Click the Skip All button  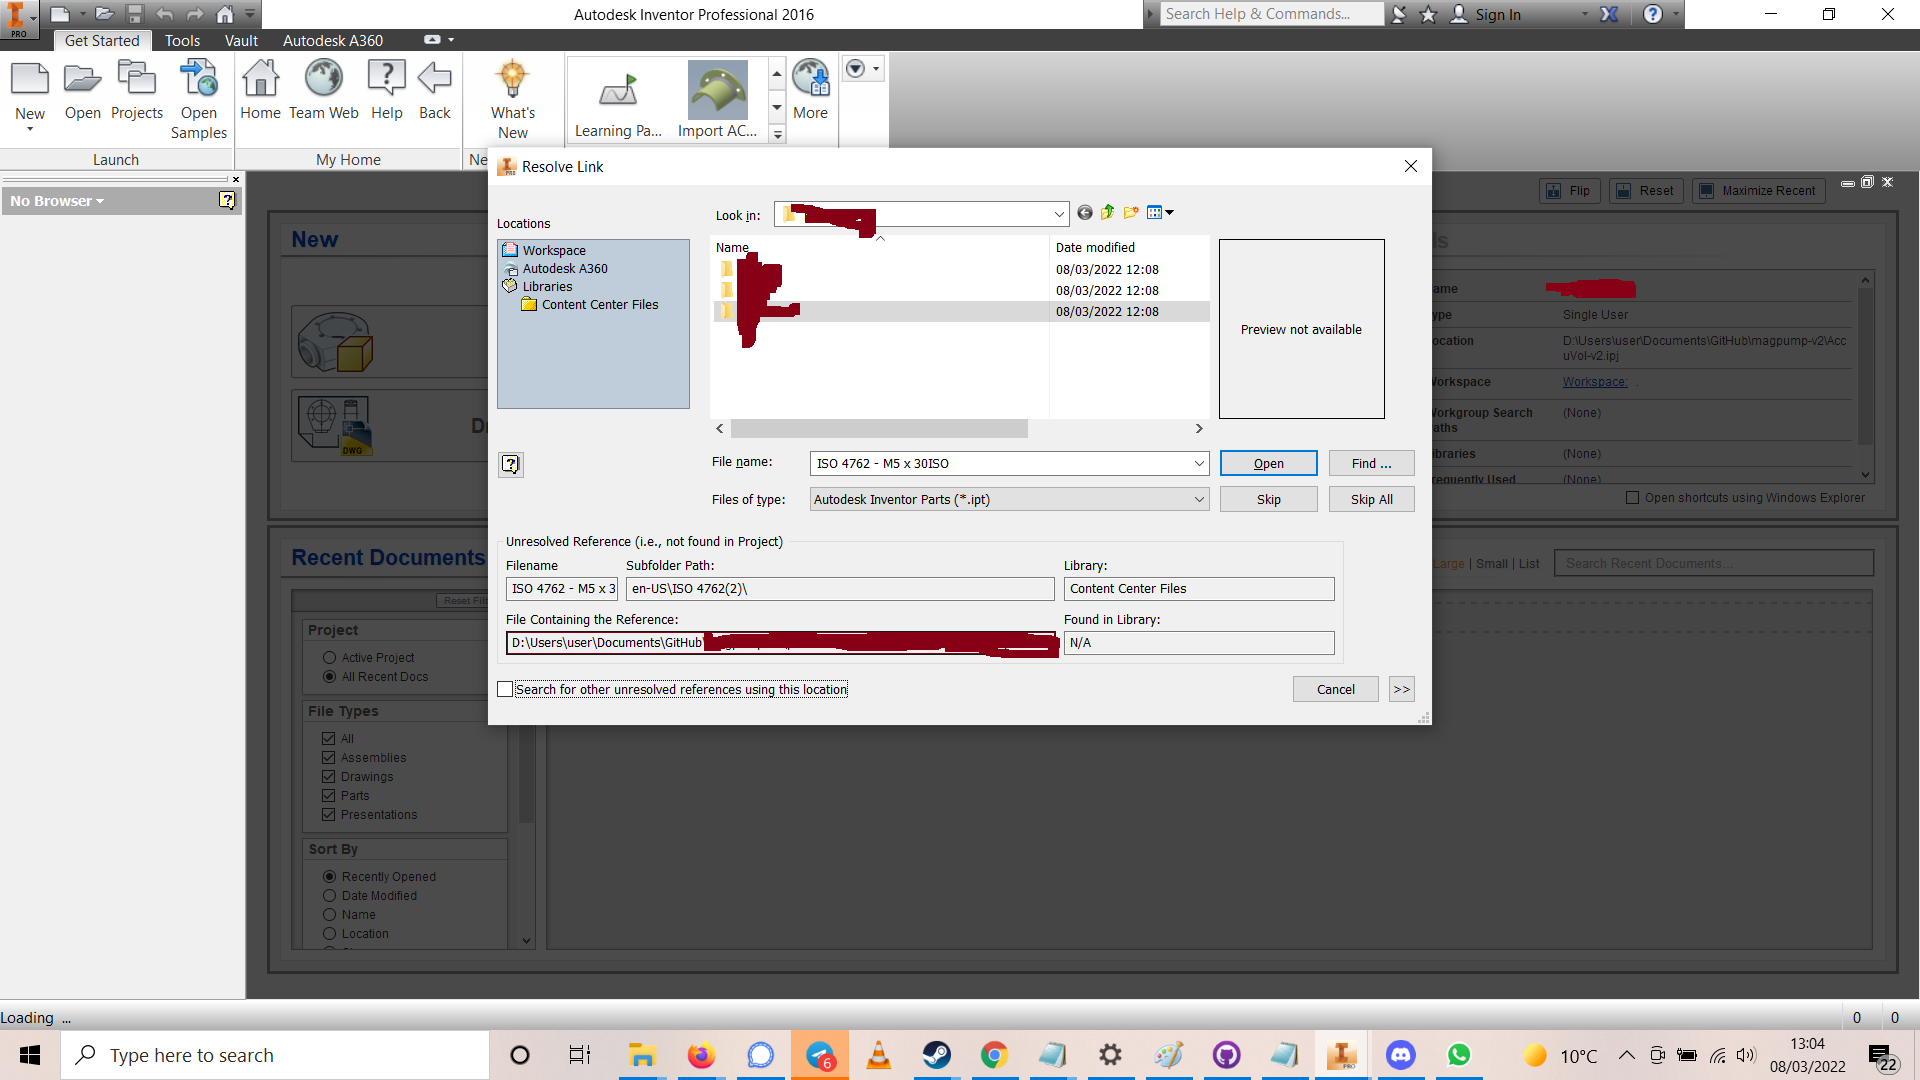point(1371,499)
